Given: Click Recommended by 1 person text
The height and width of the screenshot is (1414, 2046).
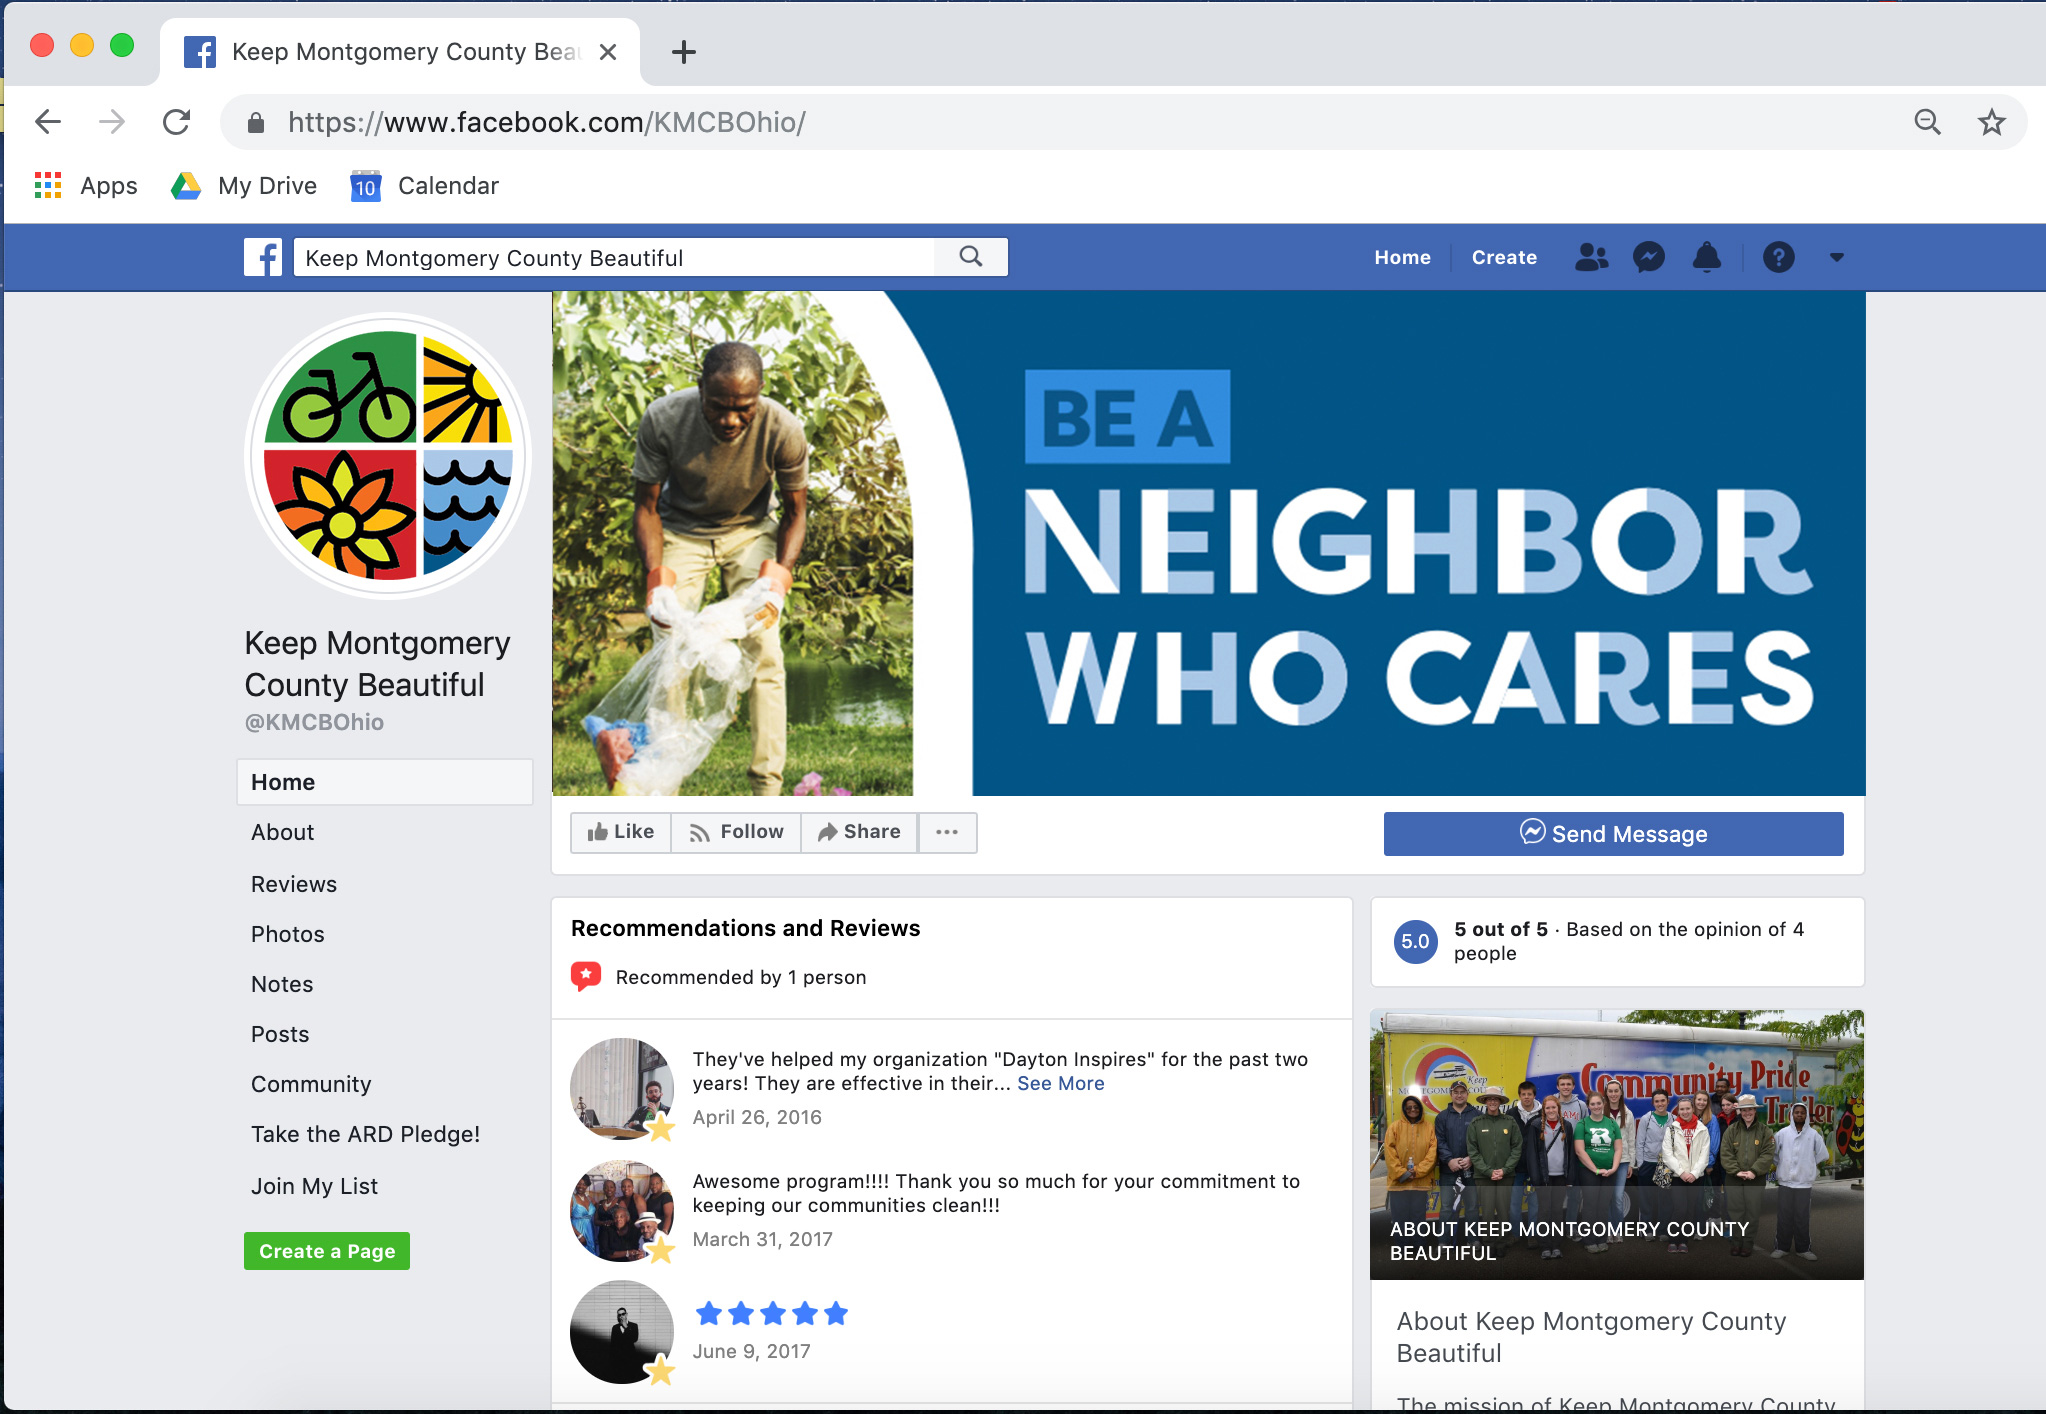Looking at the screenshot, I should 740,977.
